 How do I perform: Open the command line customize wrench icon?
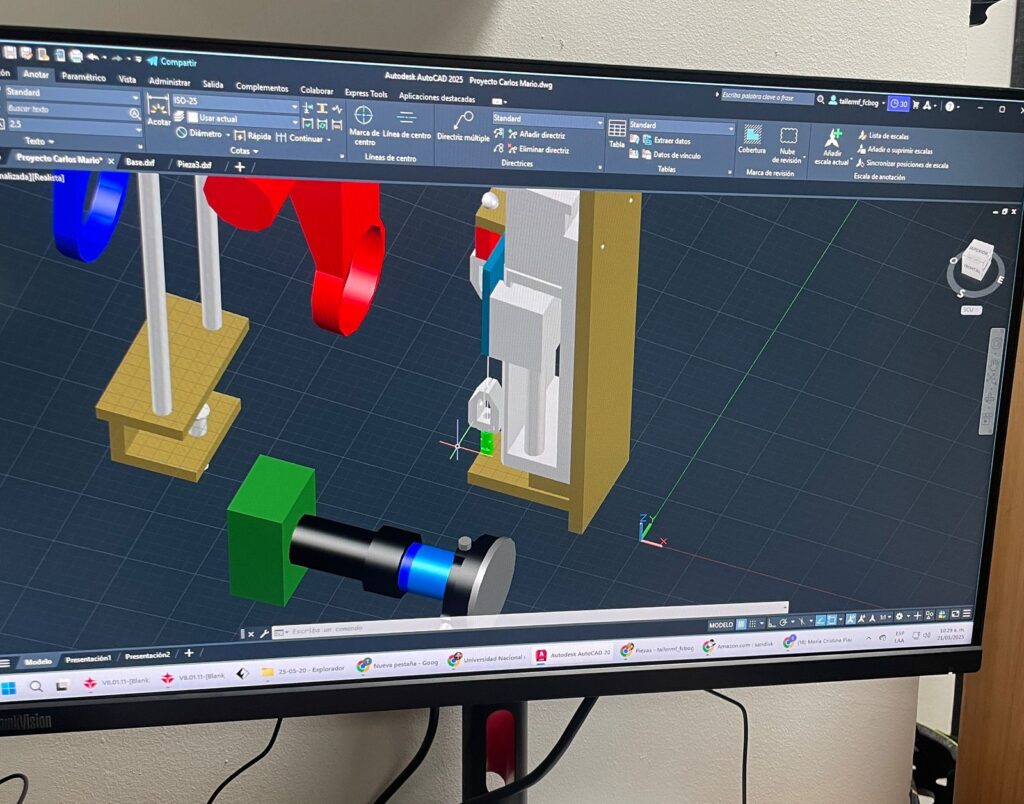(264, 633)
